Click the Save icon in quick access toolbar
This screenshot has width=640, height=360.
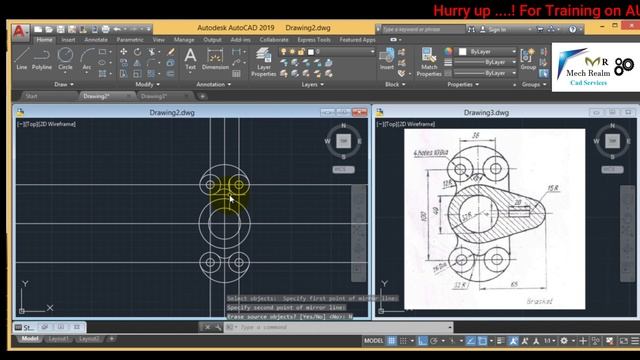[x=60, y=29]
